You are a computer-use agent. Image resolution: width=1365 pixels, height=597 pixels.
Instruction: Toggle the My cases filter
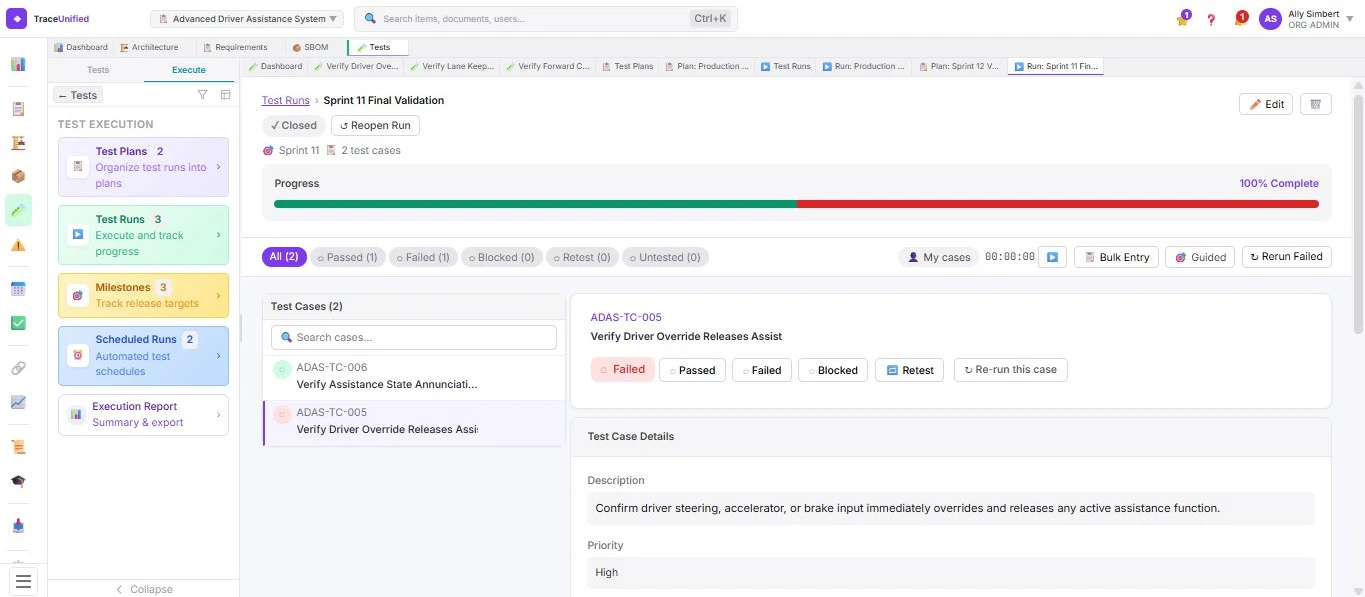[x=938, y=257]
